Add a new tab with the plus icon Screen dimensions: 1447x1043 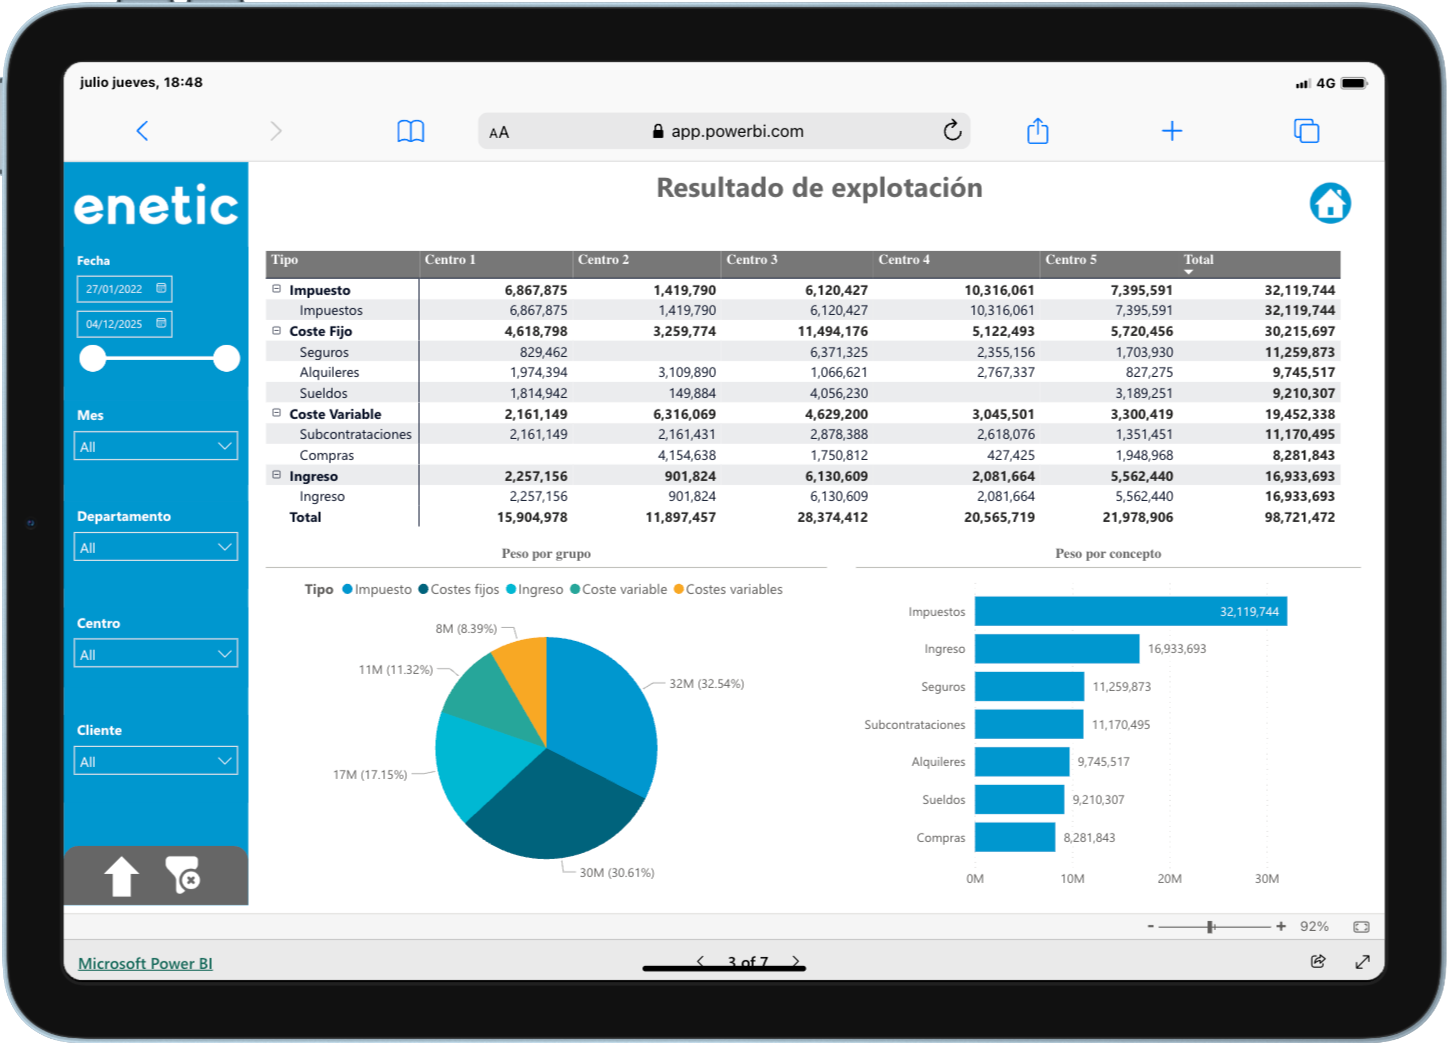coord(1172,131)
